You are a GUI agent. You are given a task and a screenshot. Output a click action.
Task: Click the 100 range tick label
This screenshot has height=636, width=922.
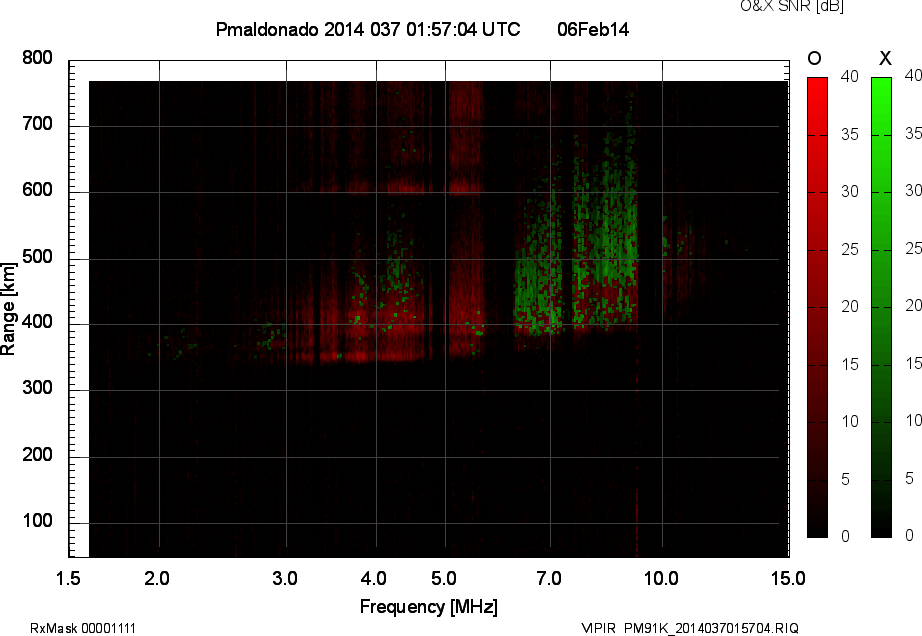[38, 521]
